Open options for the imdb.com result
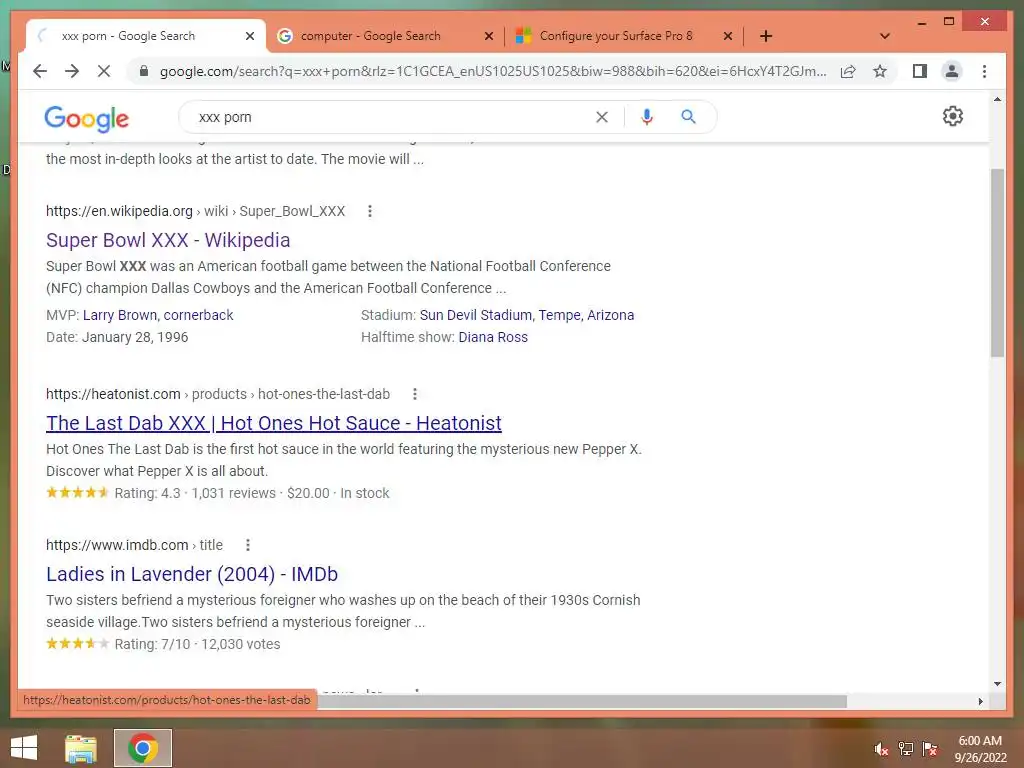Screen dimensions: 1024x768 pos(248,545)
